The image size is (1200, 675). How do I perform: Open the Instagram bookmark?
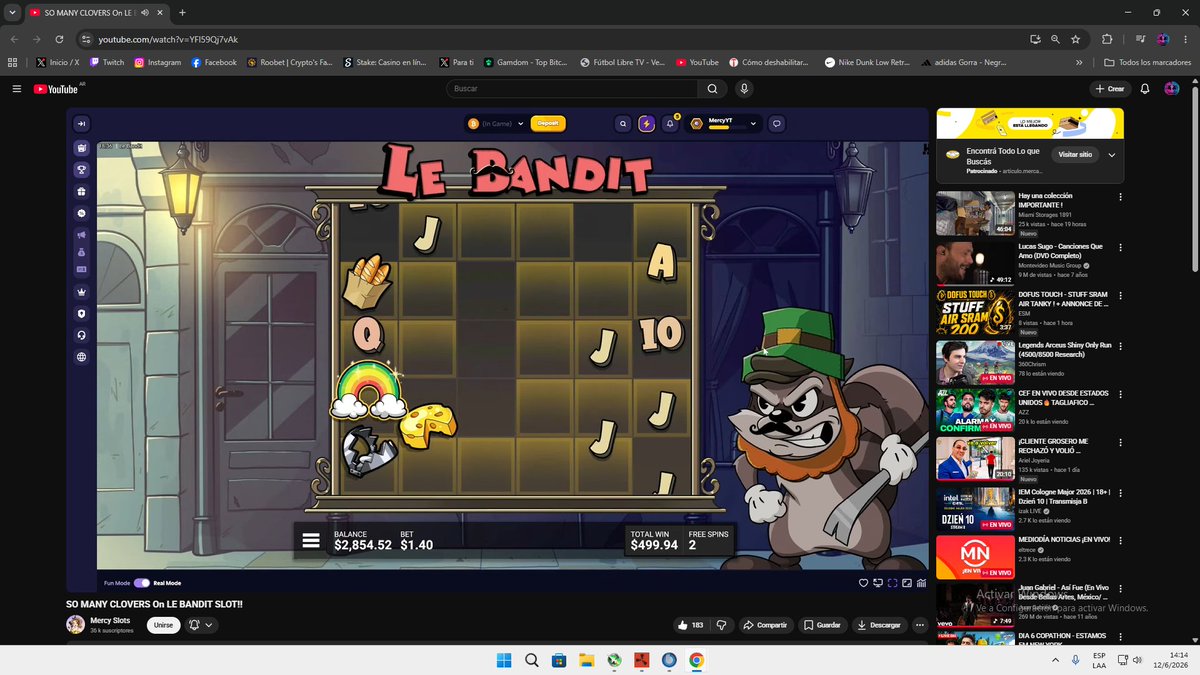pos(158,62)
